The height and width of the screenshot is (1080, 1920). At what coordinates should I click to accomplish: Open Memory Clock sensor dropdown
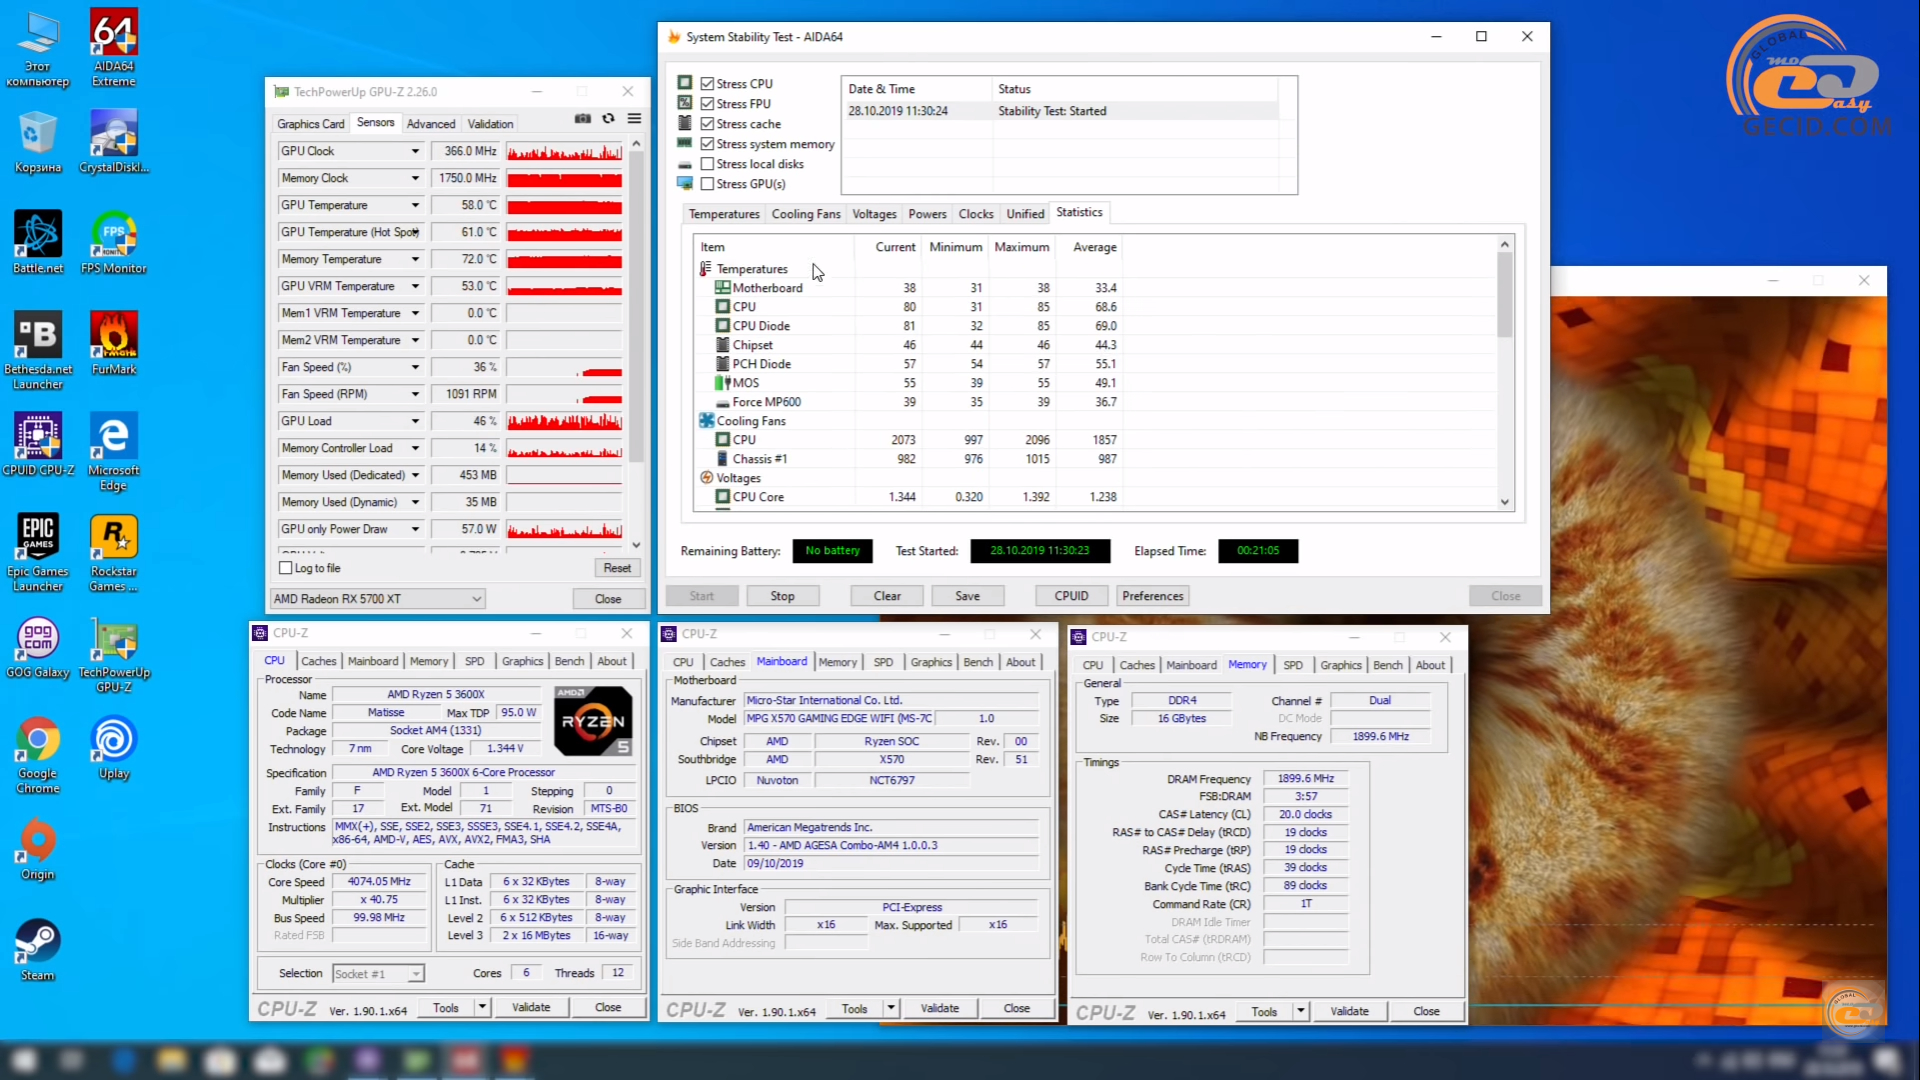[415, 178]
